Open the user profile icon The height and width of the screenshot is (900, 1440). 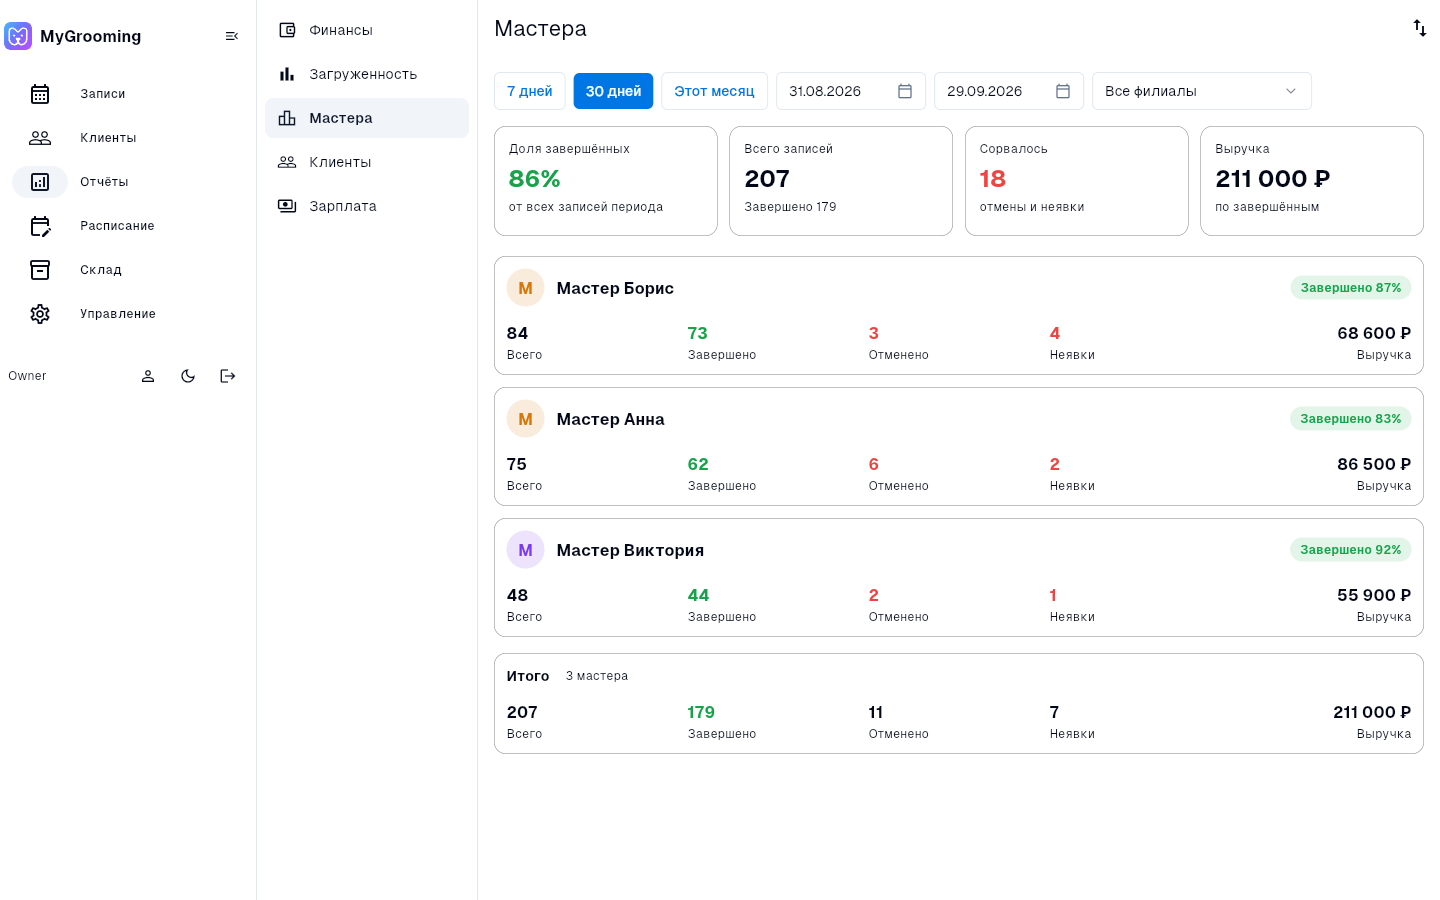[x=148, y=376]
